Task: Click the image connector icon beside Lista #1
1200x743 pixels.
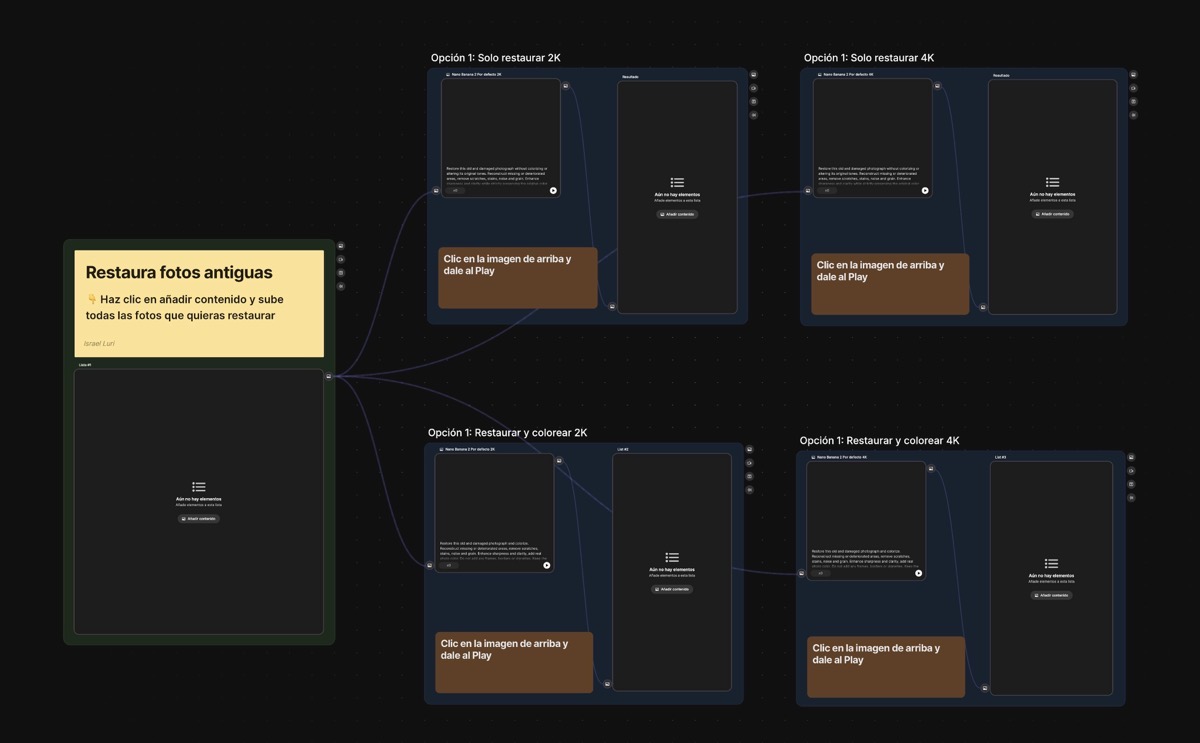Action: tap(328, 376)
